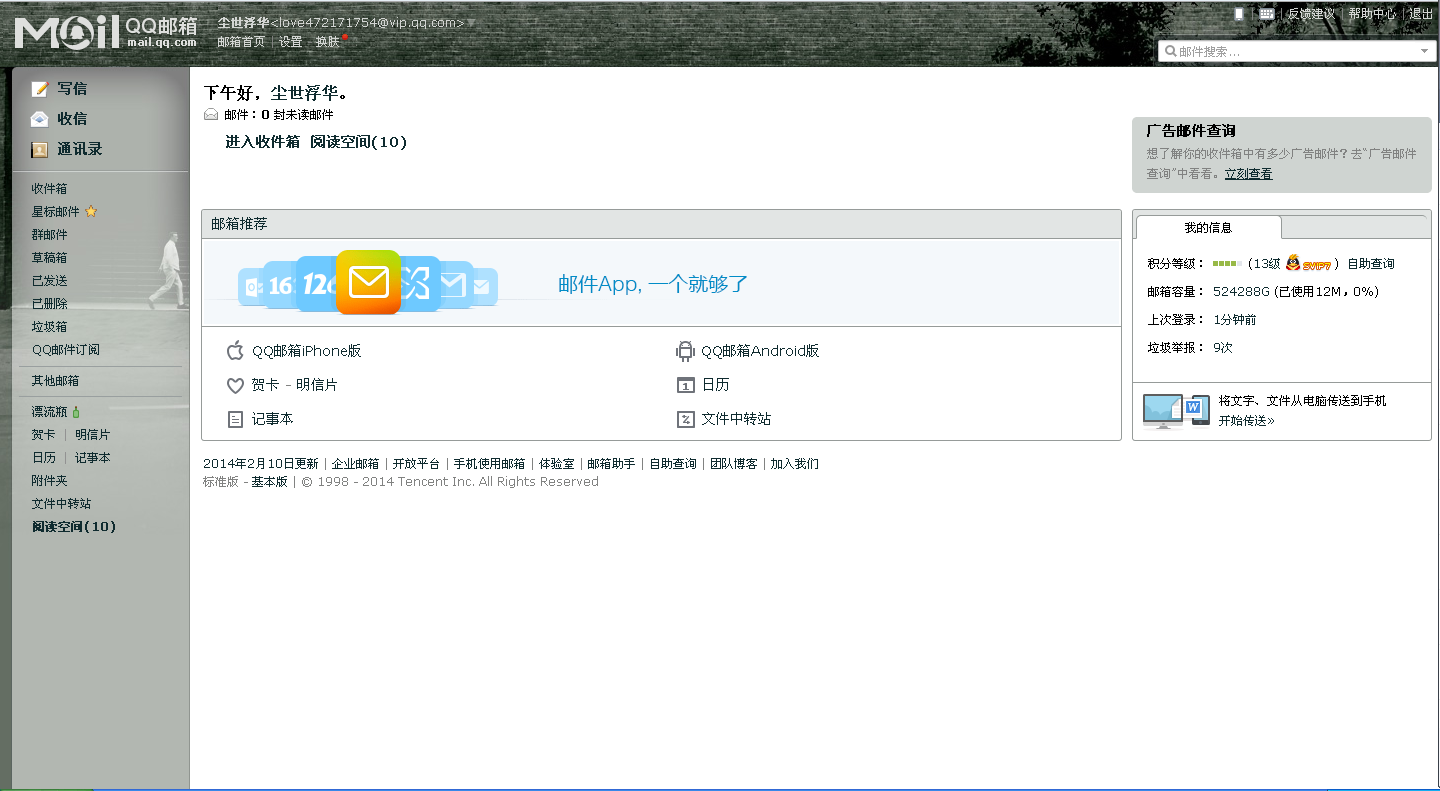Click the orange mail app icon in banner
1440x791 pixels.
coord(368,282)
